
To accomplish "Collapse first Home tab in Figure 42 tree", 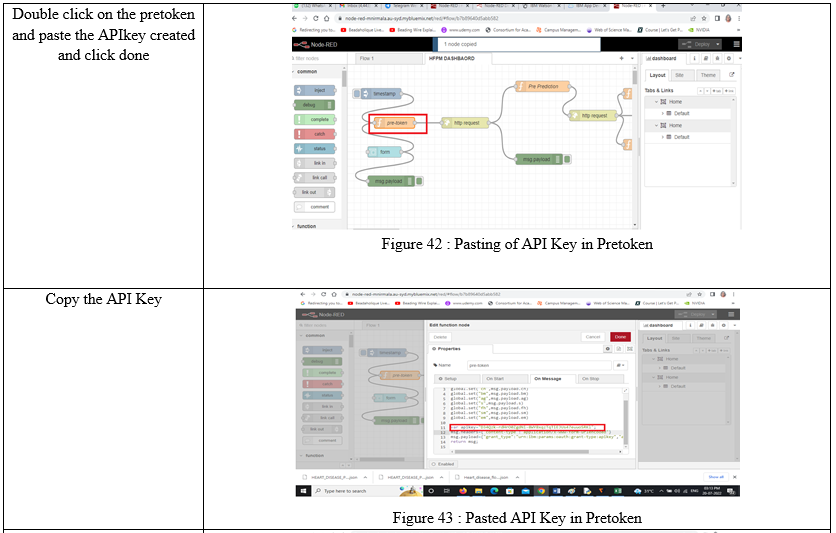I will (656, 101).
